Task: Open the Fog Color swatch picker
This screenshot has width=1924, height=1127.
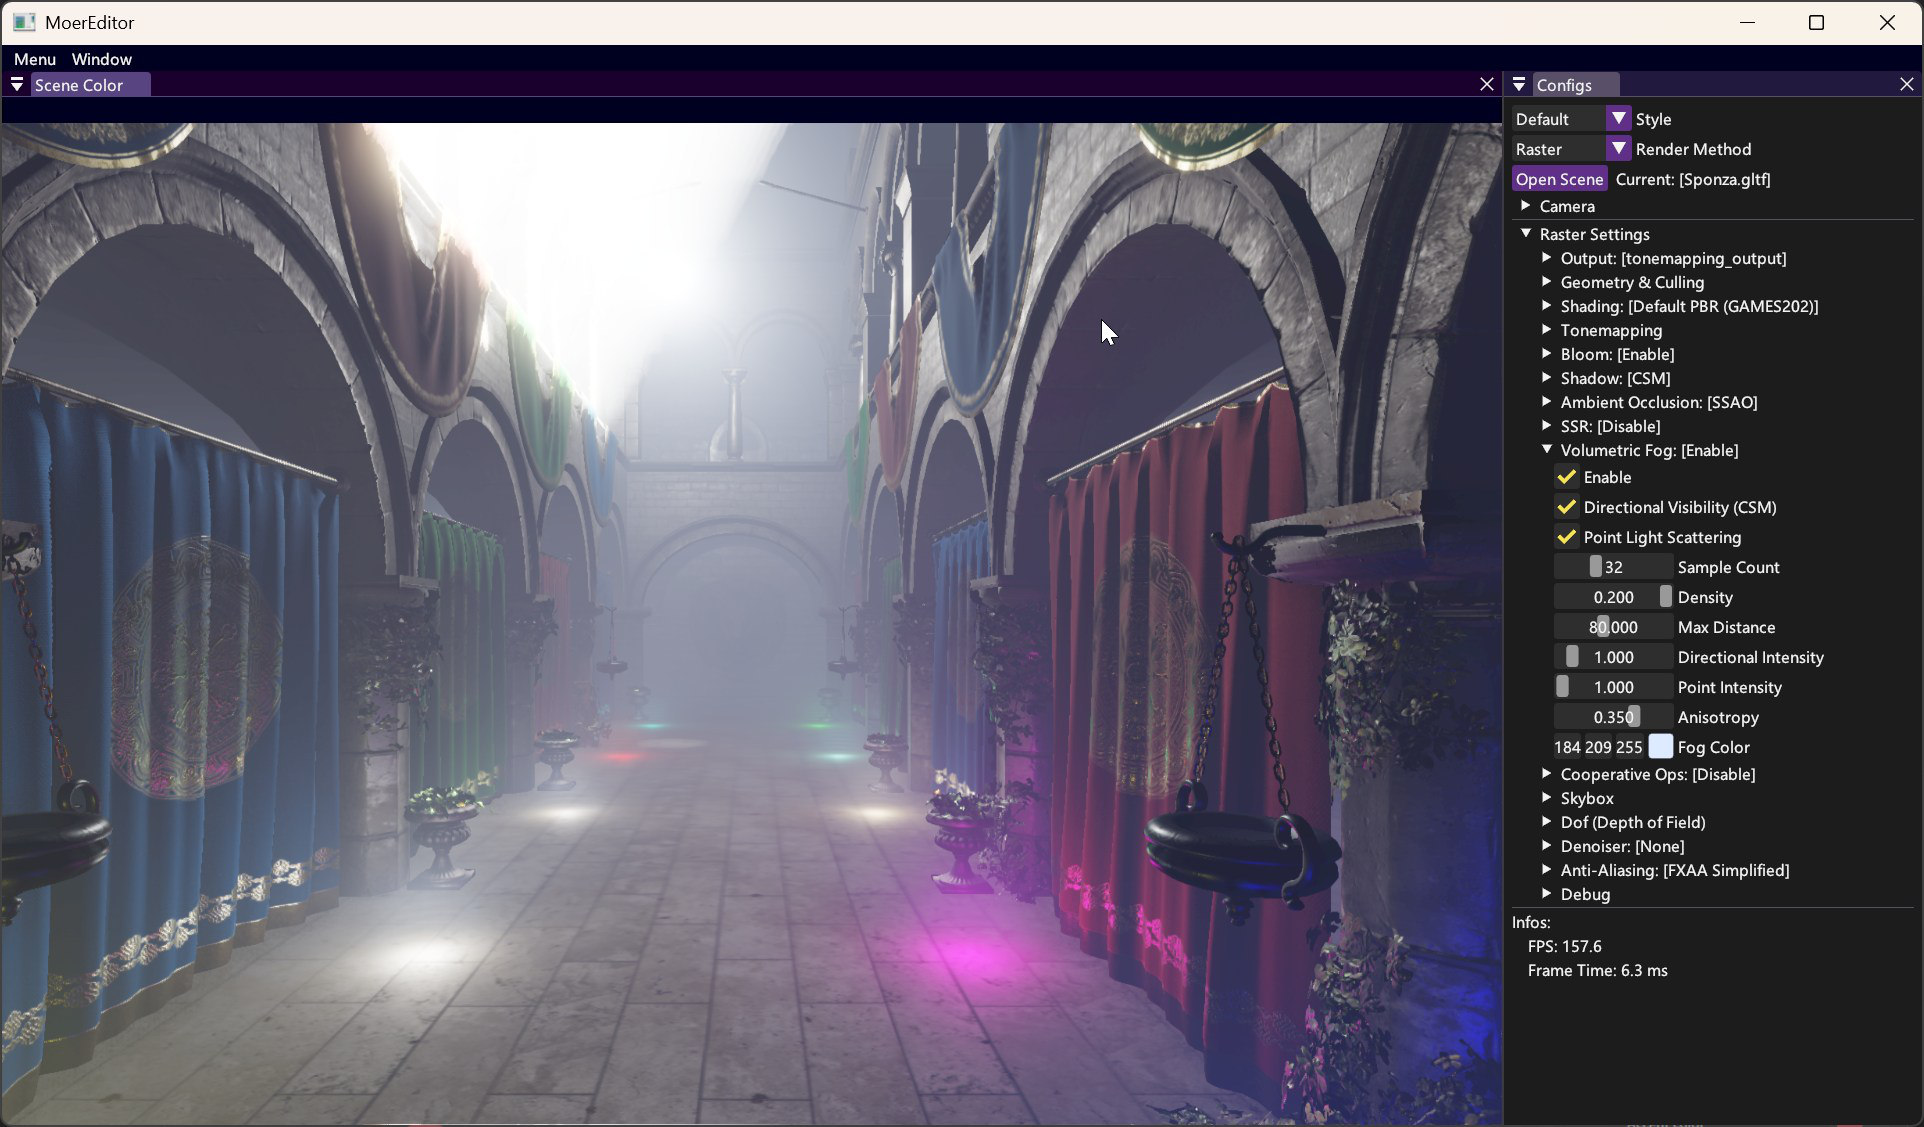Action: tap(1660, 747)
